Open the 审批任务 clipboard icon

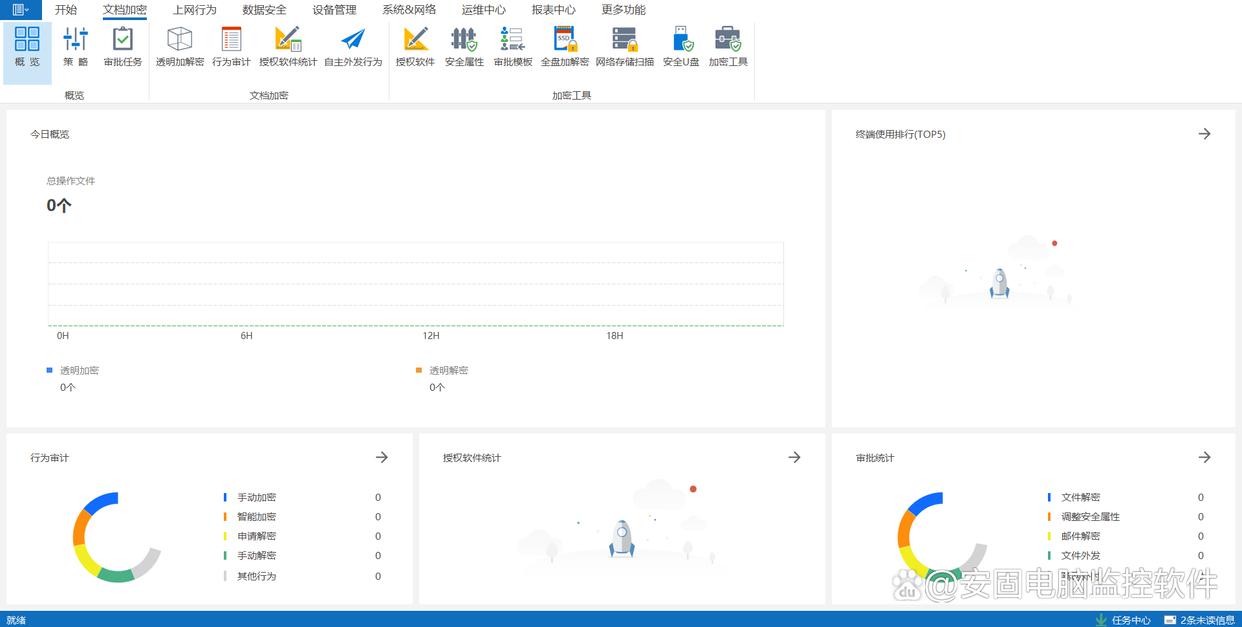(x=123, y=47)
